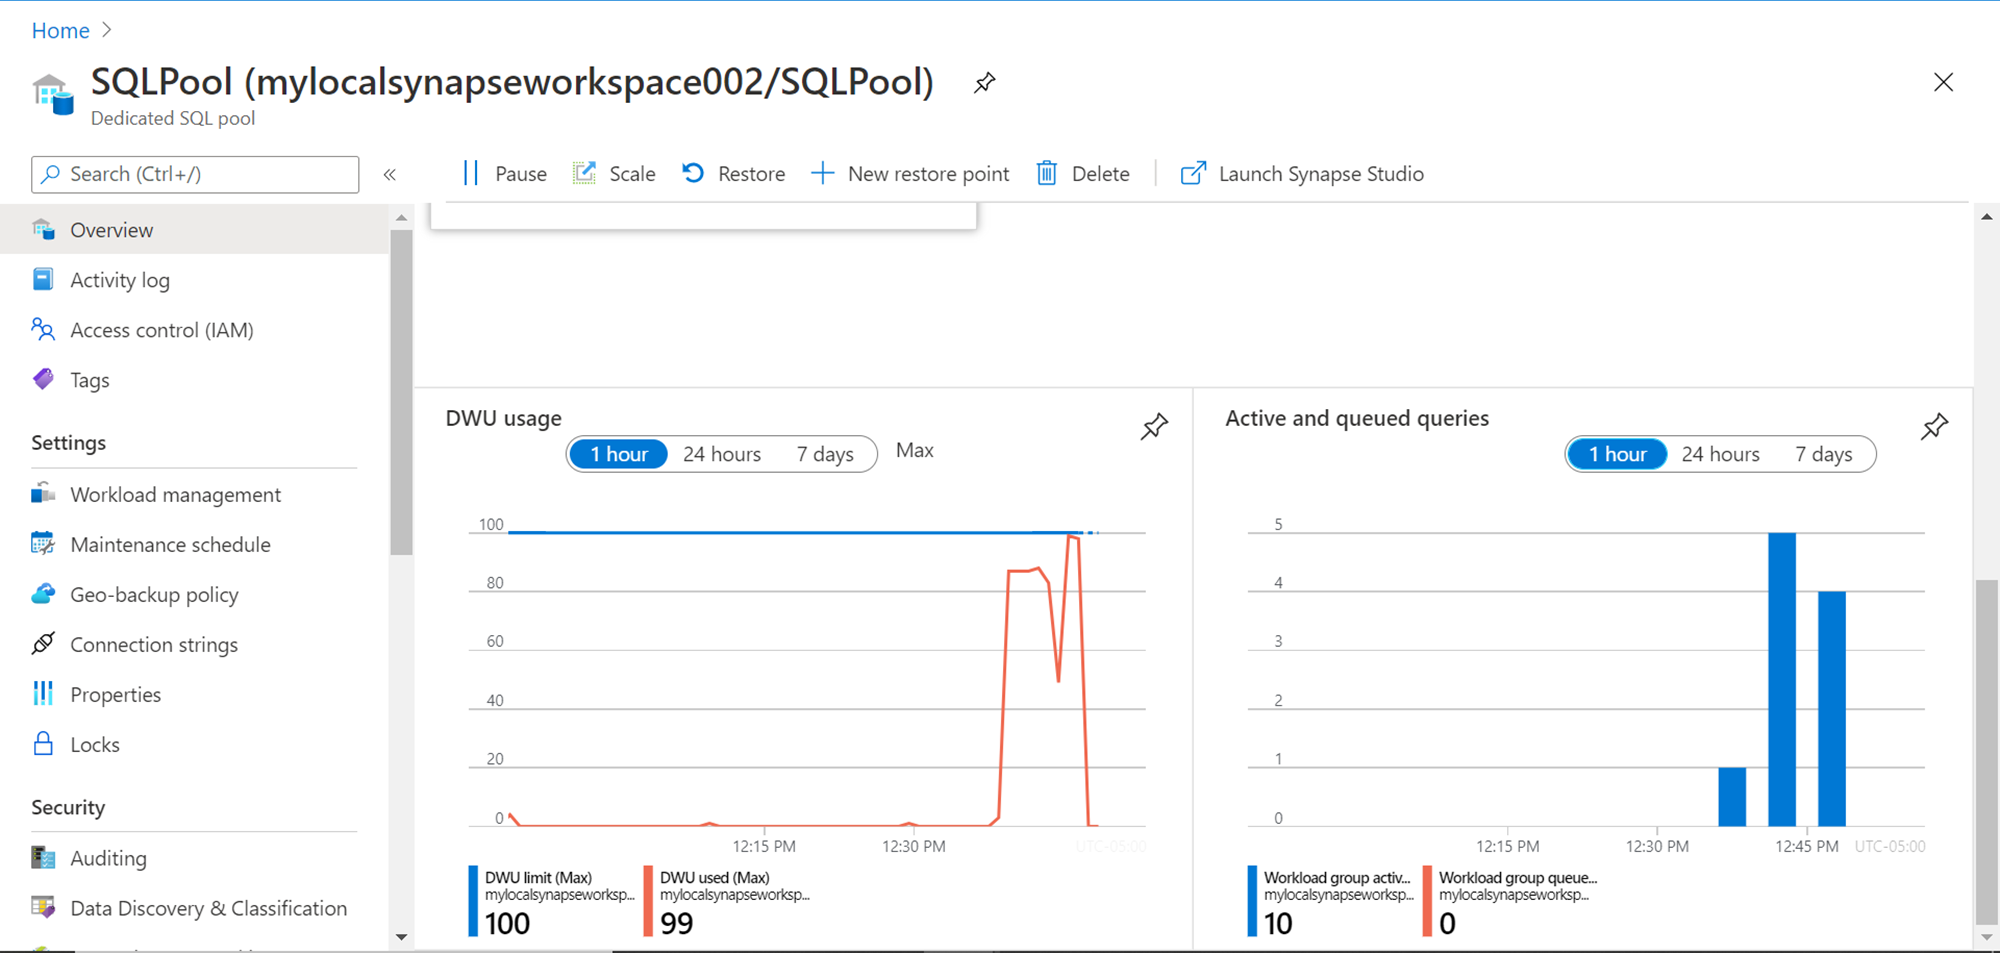Select 7 days range for DWU usage

coord(825,455)
